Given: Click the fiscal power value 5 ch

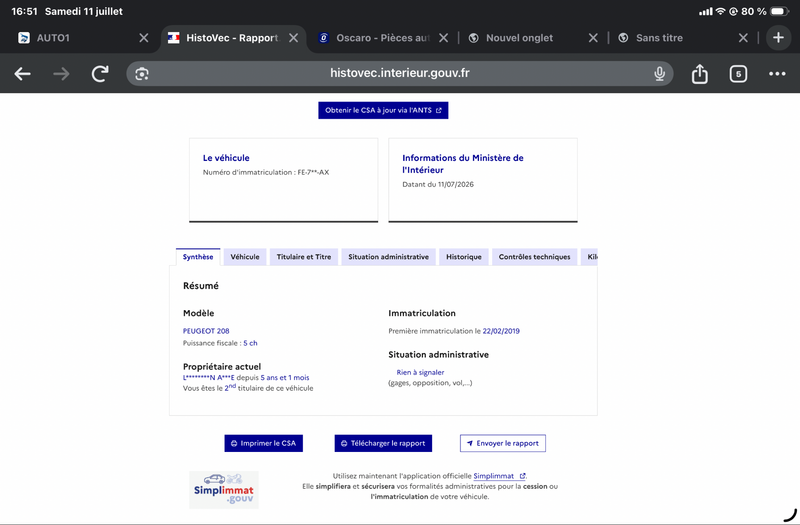Looking at the screenshot, I should pos(251,343).
